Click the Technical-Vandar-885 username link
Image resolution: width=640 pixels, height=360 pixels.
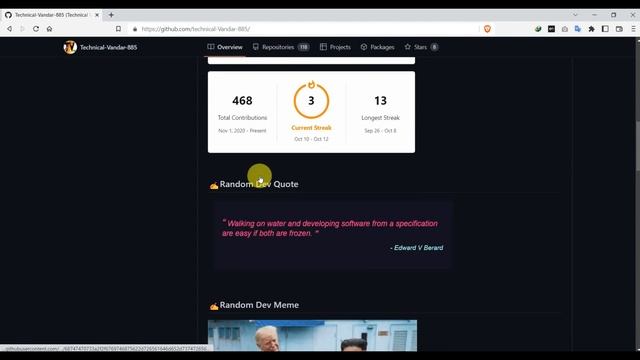coord(109,47)
